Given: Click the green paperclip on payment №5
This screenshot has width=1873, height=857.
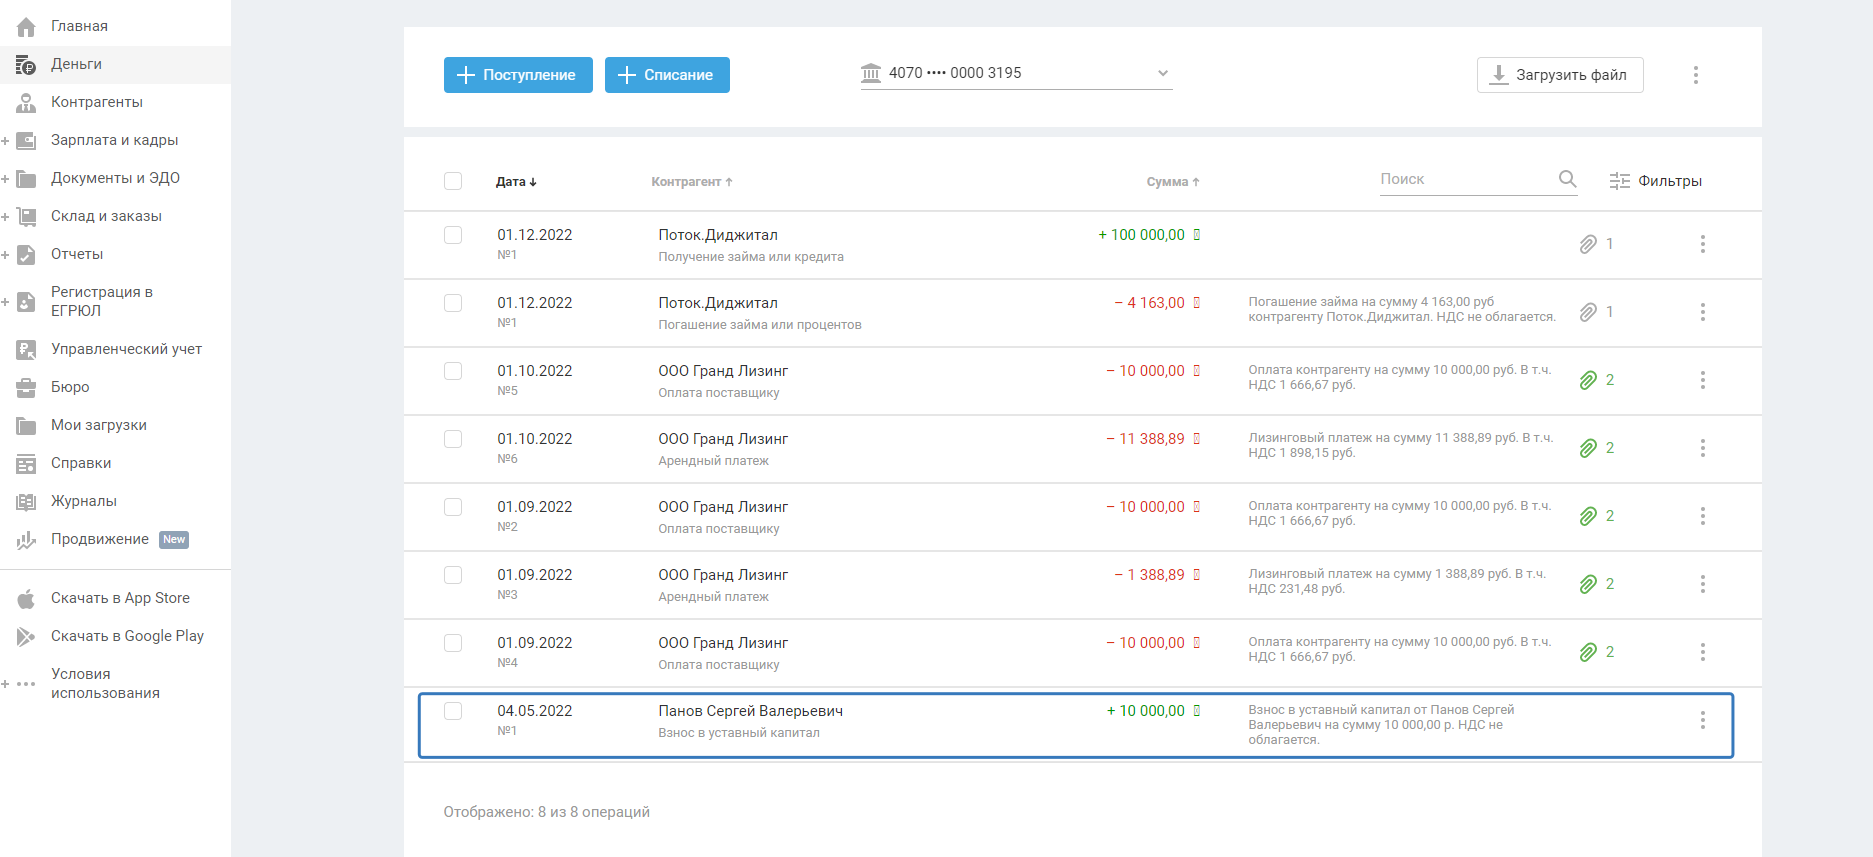Looking at the screenshot, I should [1588, 380].
